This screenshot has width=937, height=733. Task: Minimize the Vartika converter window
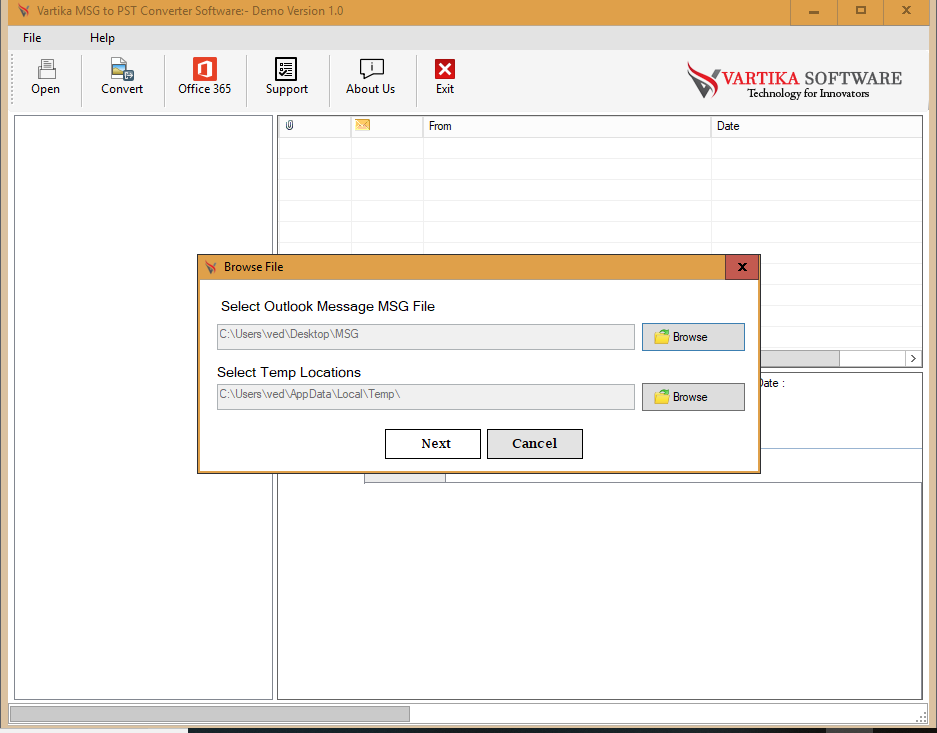click(813, 11)
